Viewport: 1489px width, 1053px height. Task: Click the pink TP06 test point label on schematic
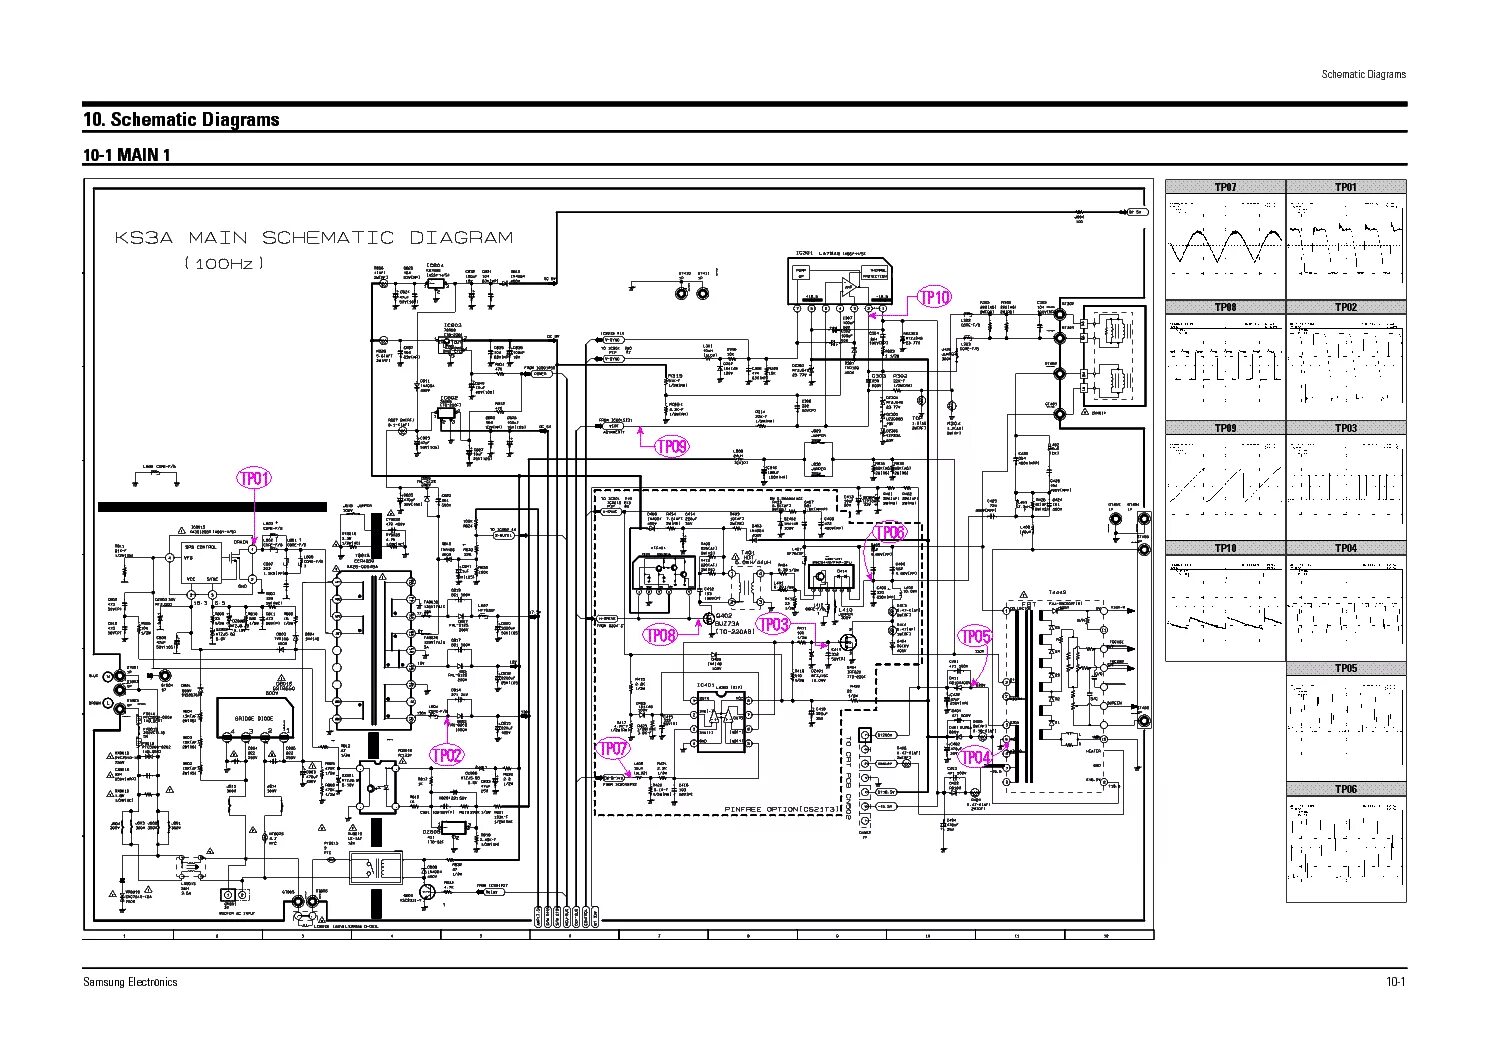tap(889, 533)
